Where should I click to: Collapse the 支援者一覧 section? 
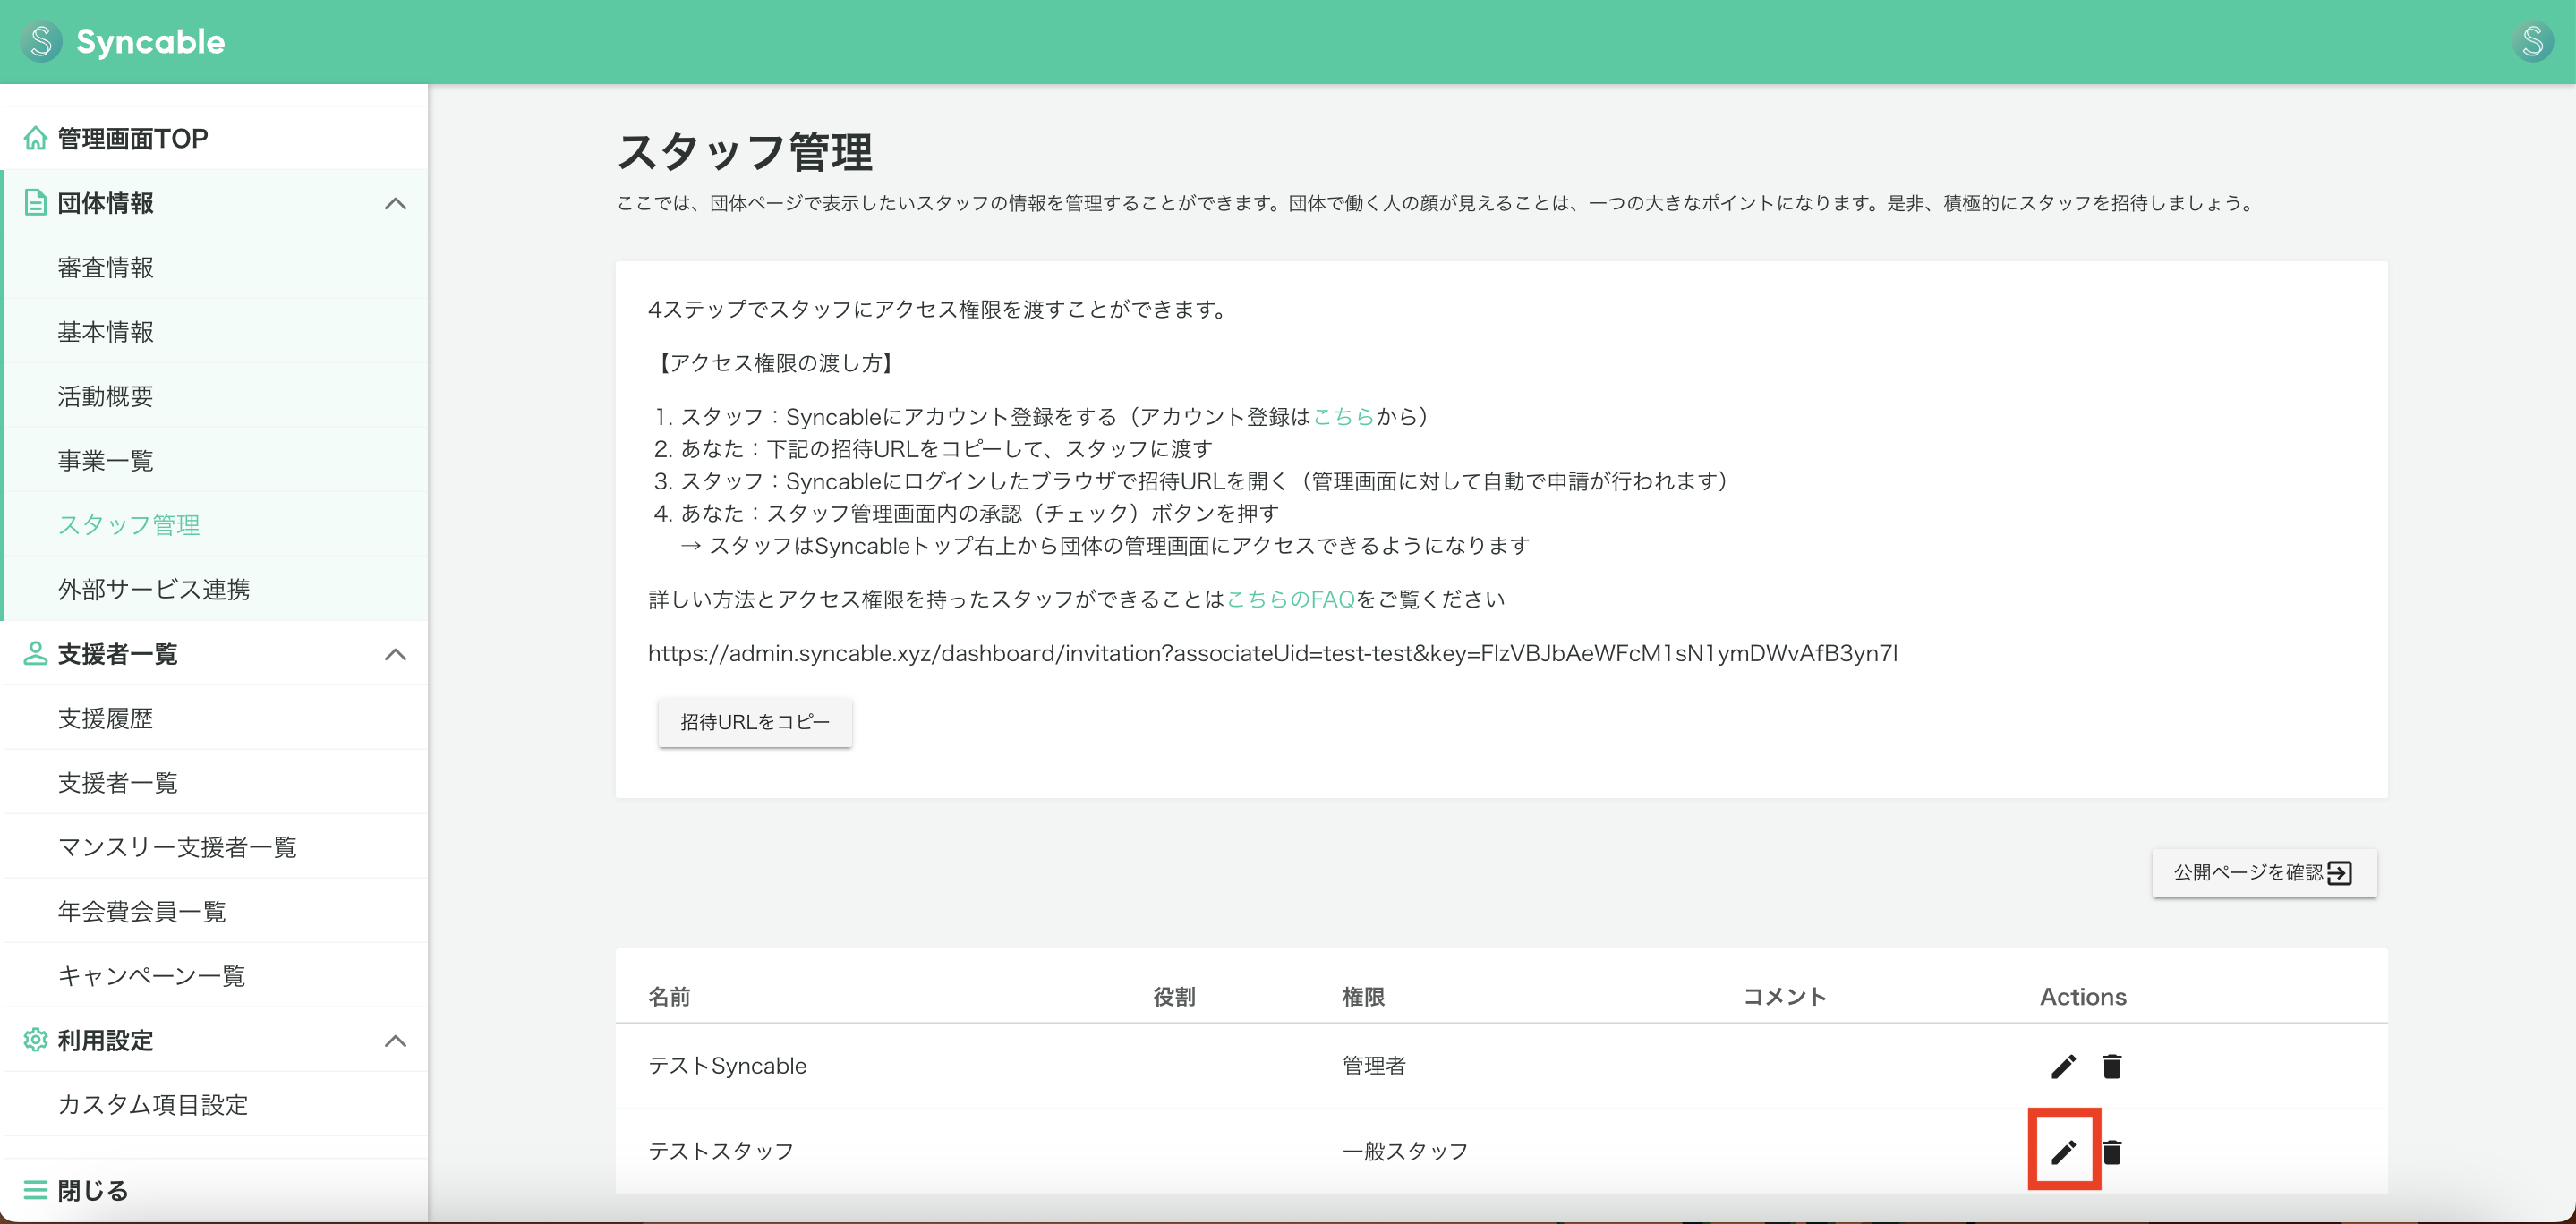click(x=397, y=655)
